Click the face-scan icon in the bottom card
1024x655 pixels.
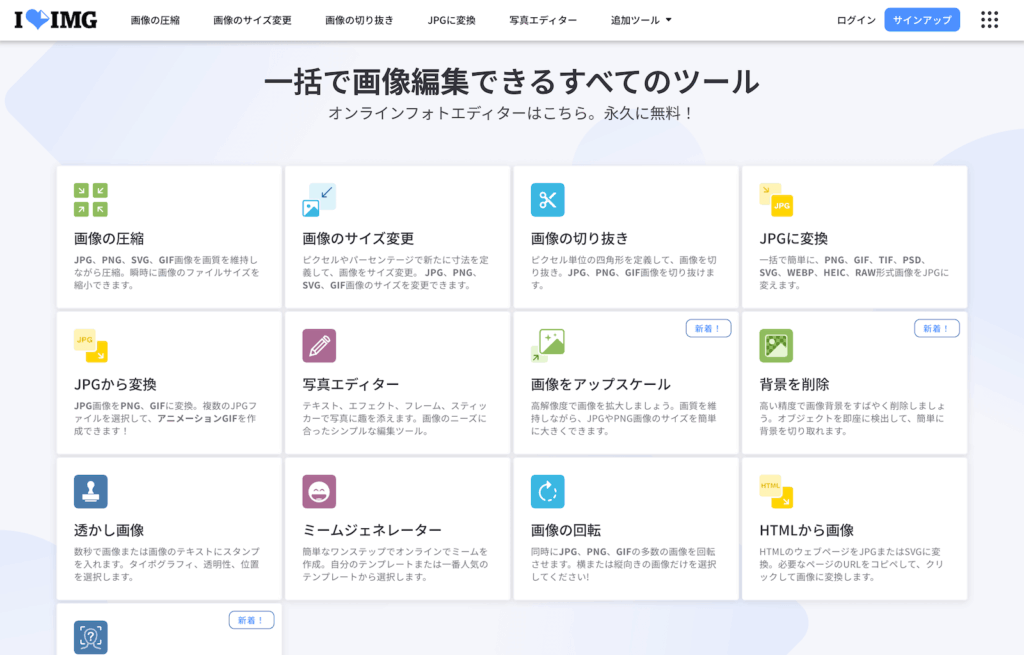click(91, 637)
